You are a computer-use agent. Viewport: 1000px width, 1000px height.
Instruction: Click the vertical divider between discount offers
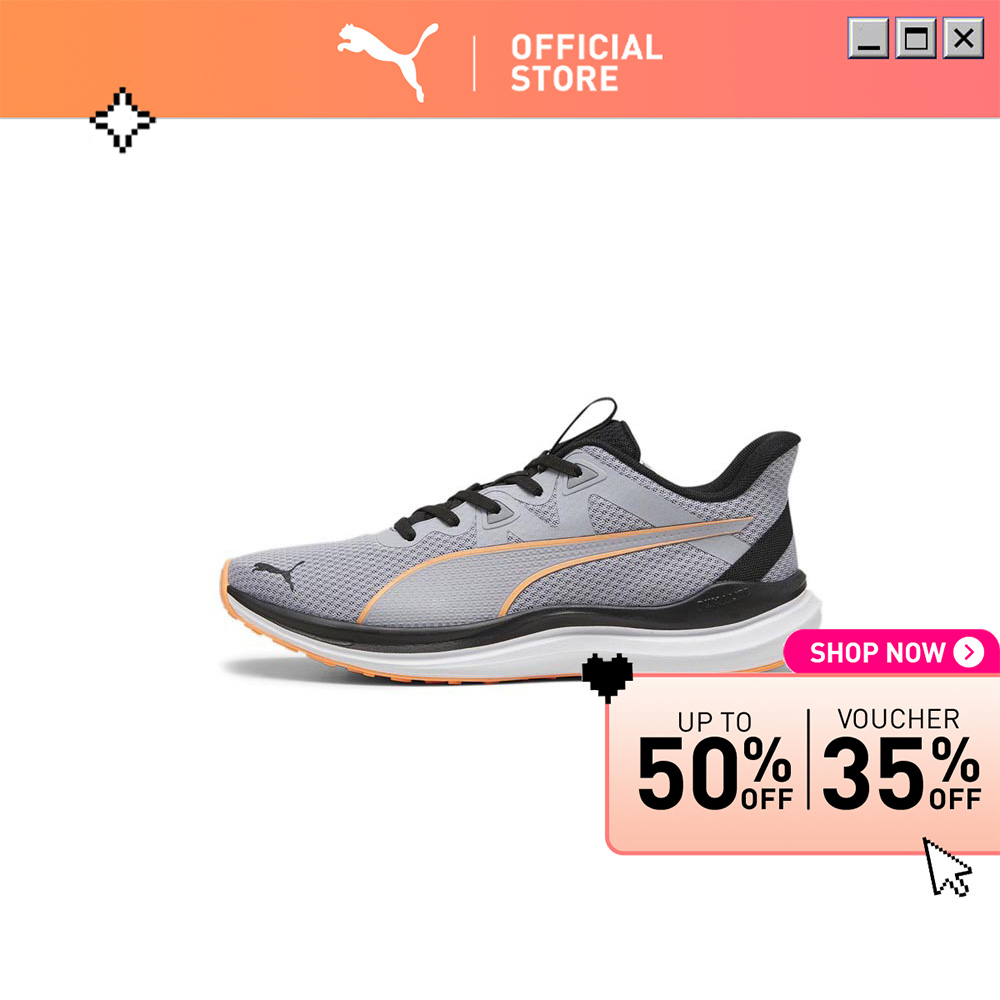pos(808,759)
